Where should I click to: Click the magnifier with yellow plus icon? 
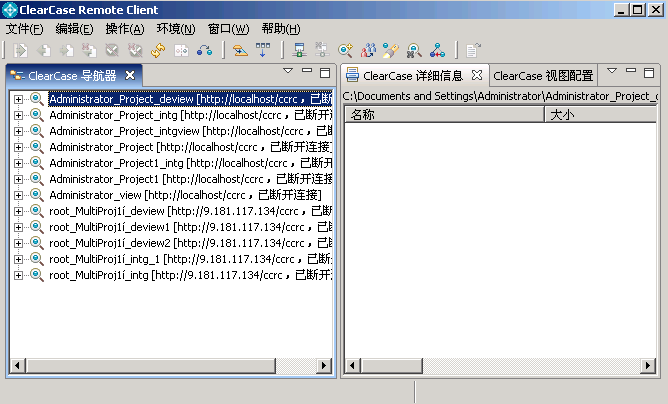345,50
